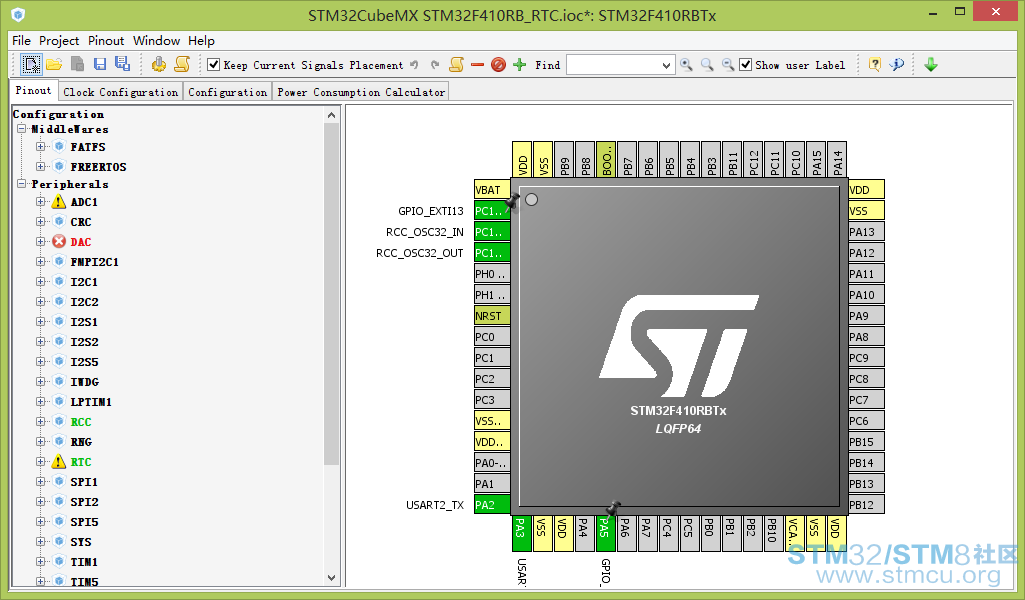
Task: Click the speech bubble help icon
Action: click(897, 64)
